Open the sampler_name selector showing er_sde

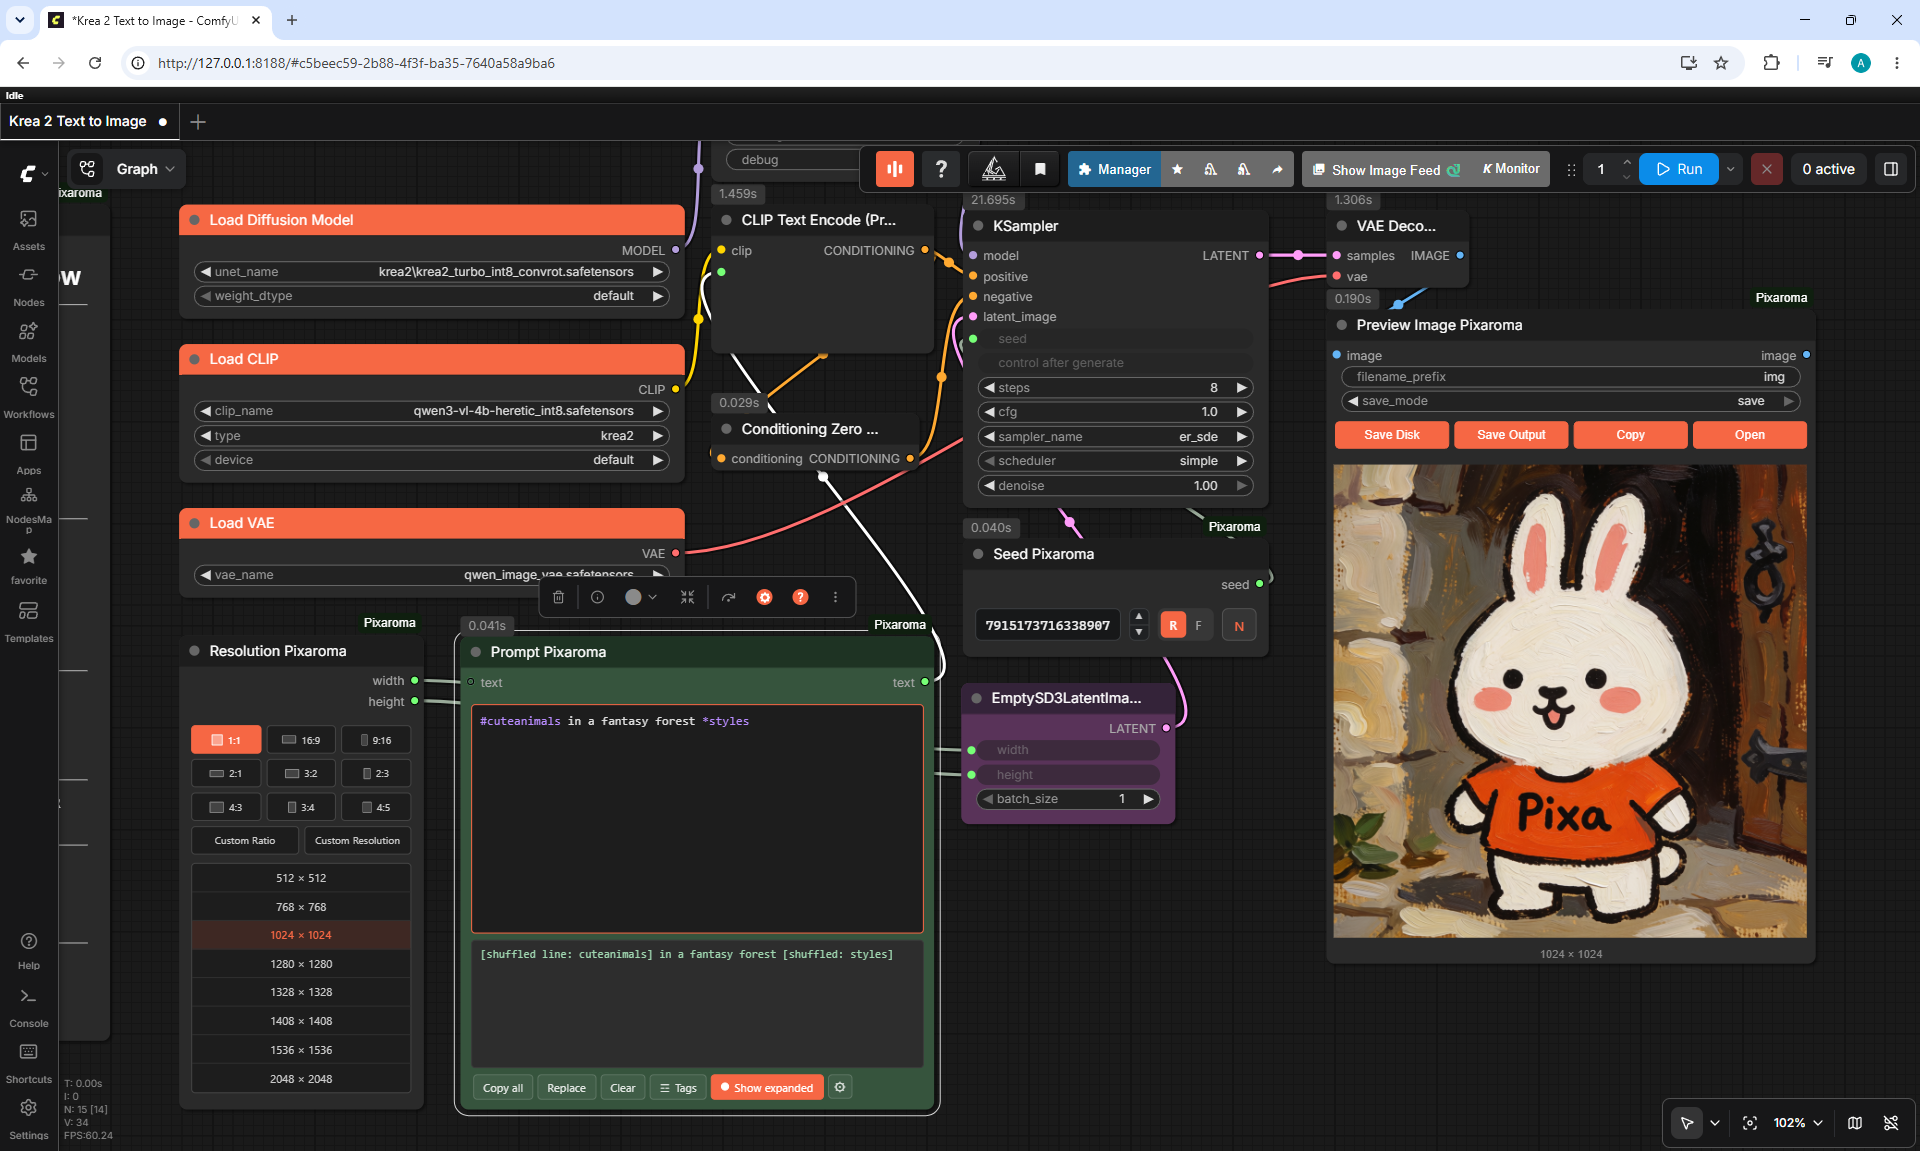pyautogui.click(x=1115, y=437)
